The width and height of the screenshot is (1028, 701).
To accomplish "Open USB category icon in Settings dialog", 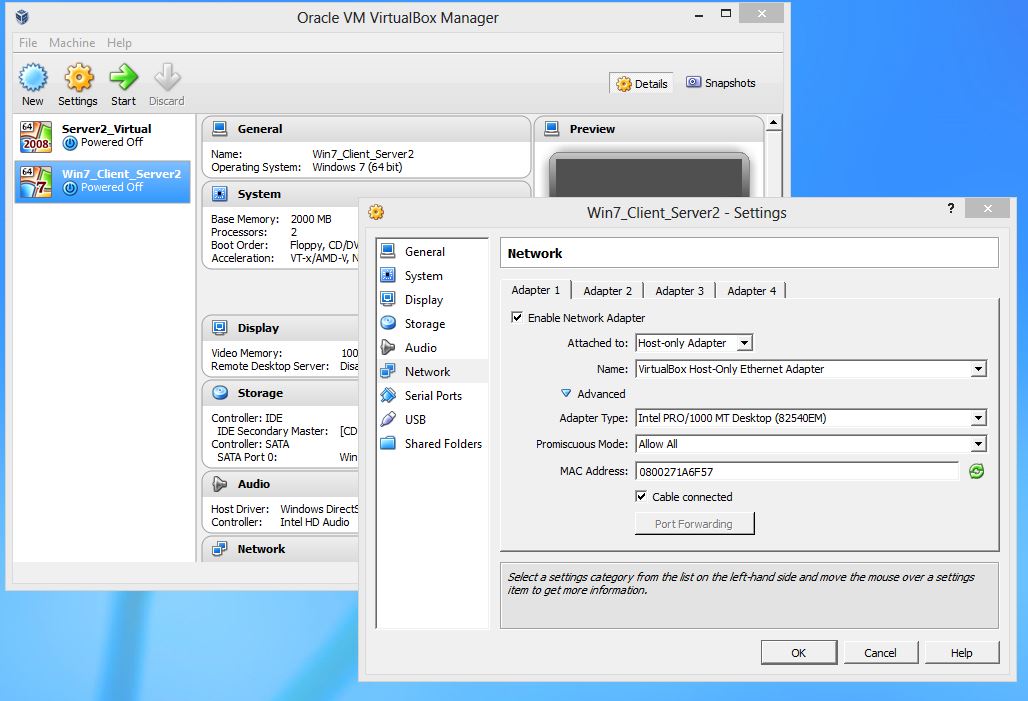I will 388,419.
